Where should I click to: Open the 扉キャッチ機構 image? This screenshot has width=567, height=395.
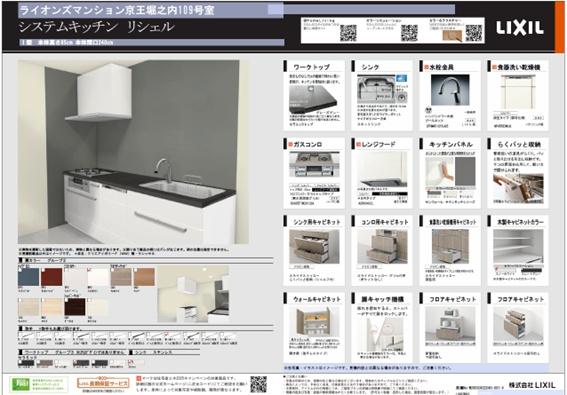tap(385, 335)
